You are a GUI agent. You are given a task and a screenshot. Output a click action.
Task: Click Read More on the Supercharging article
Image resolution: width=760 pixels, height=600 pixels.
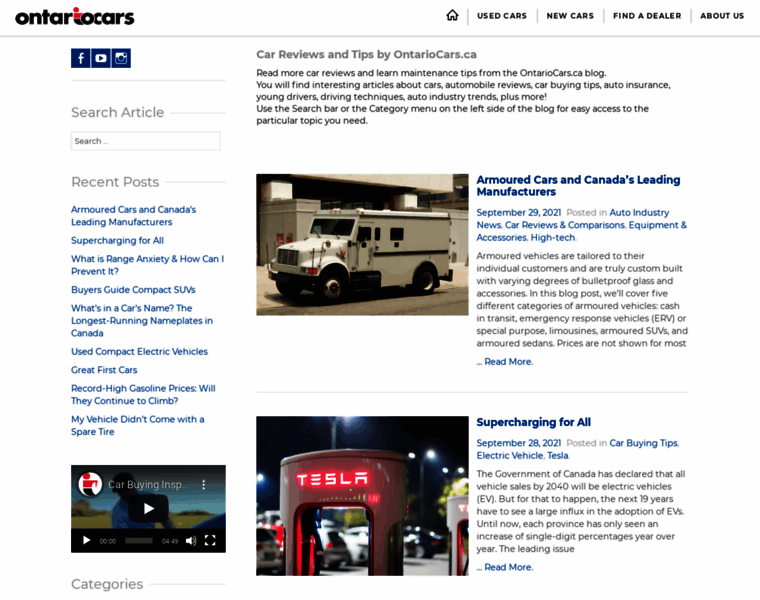point(508,567)
